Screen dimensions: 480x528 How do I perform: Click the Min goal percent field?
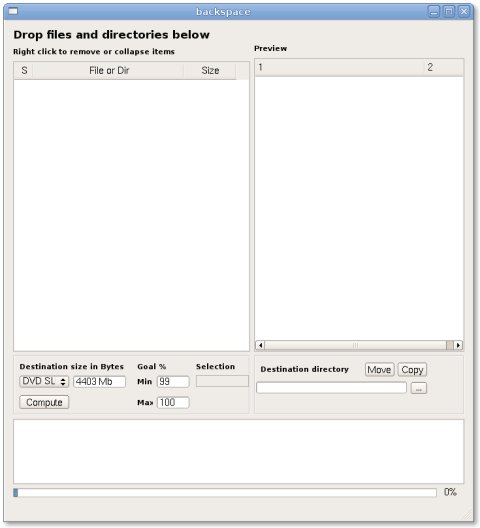click(173, 382)
